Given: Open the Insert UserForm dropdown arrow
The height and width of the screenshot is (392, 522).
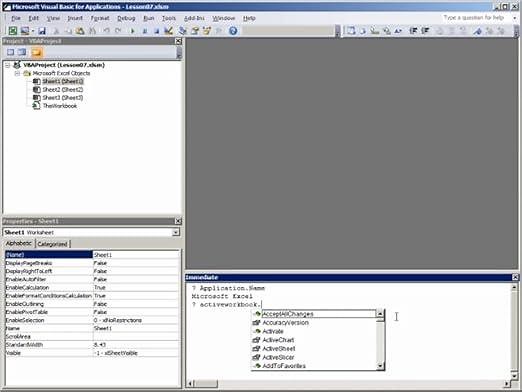Looking at the screenshot, I should pyautogui.click(x=33, y=31).
